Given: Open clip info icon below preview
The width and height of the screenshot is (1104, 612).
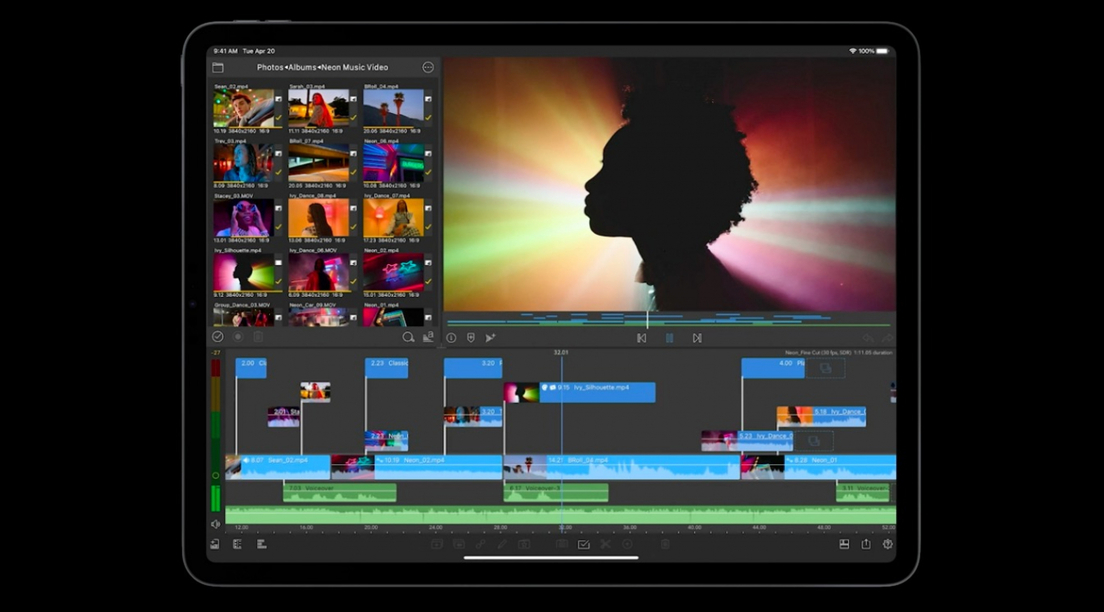Looking at the screenshot, I should coord(451,338).
